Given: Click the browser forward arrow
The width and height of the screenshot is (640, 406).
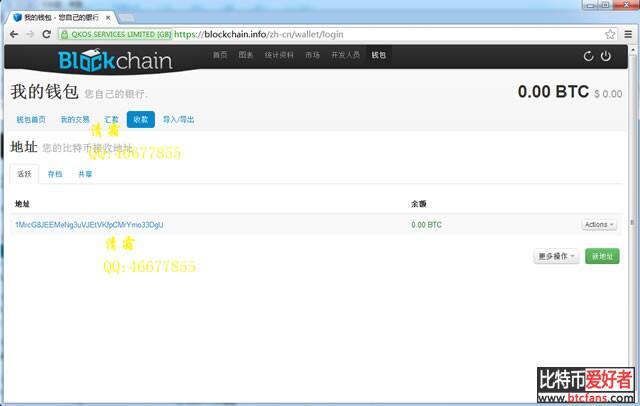Looking at the screenshot, I should 30,34.
